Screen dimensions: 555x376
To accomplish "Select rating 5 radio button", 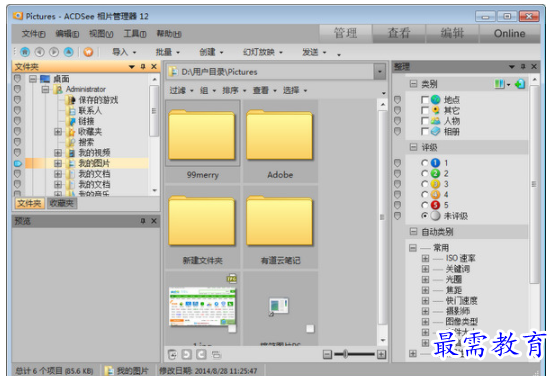I will (425, 205).
